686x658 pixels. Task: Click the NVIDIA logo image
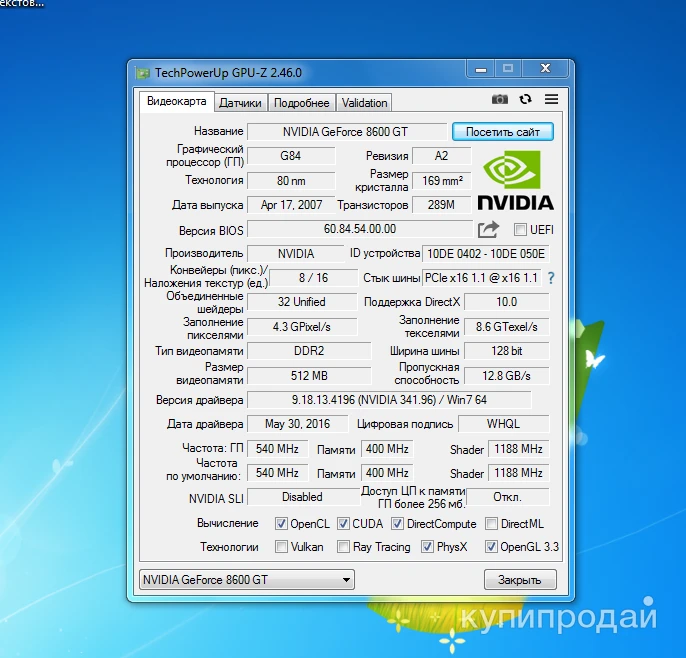coord(515,180)
